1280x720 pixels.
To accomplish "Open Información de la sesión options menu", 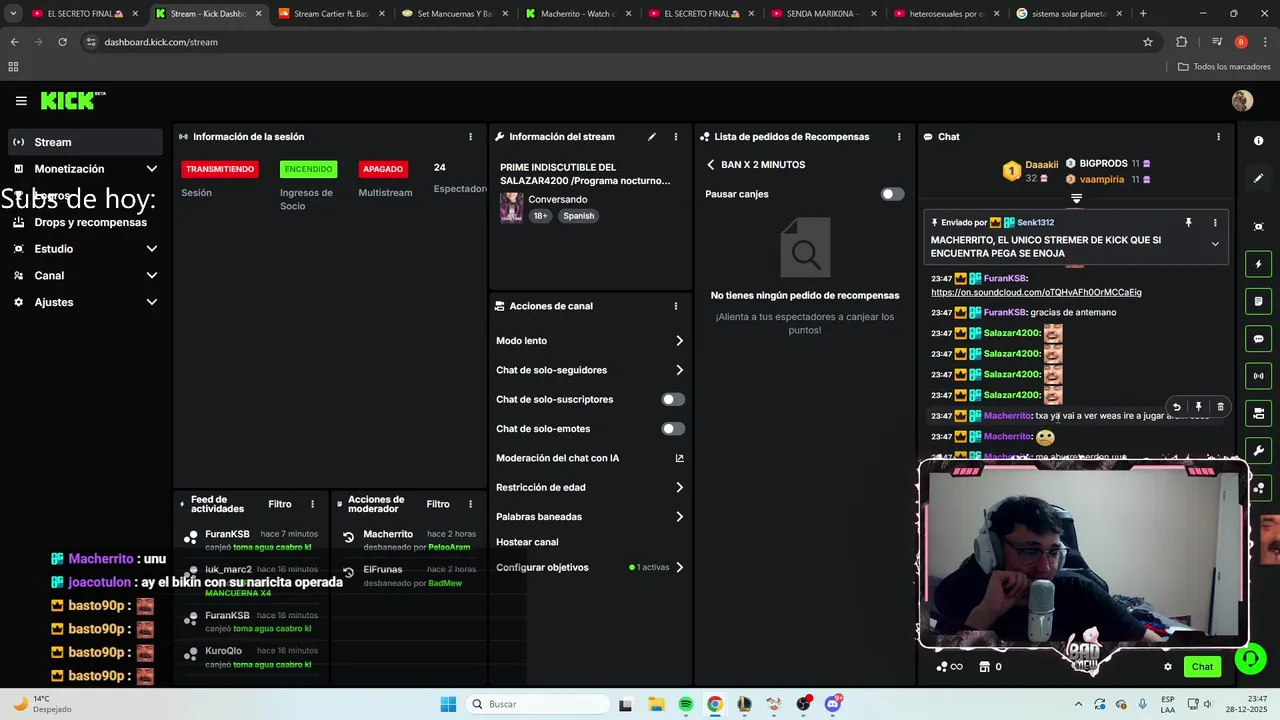I will click(x=470, y=137).
